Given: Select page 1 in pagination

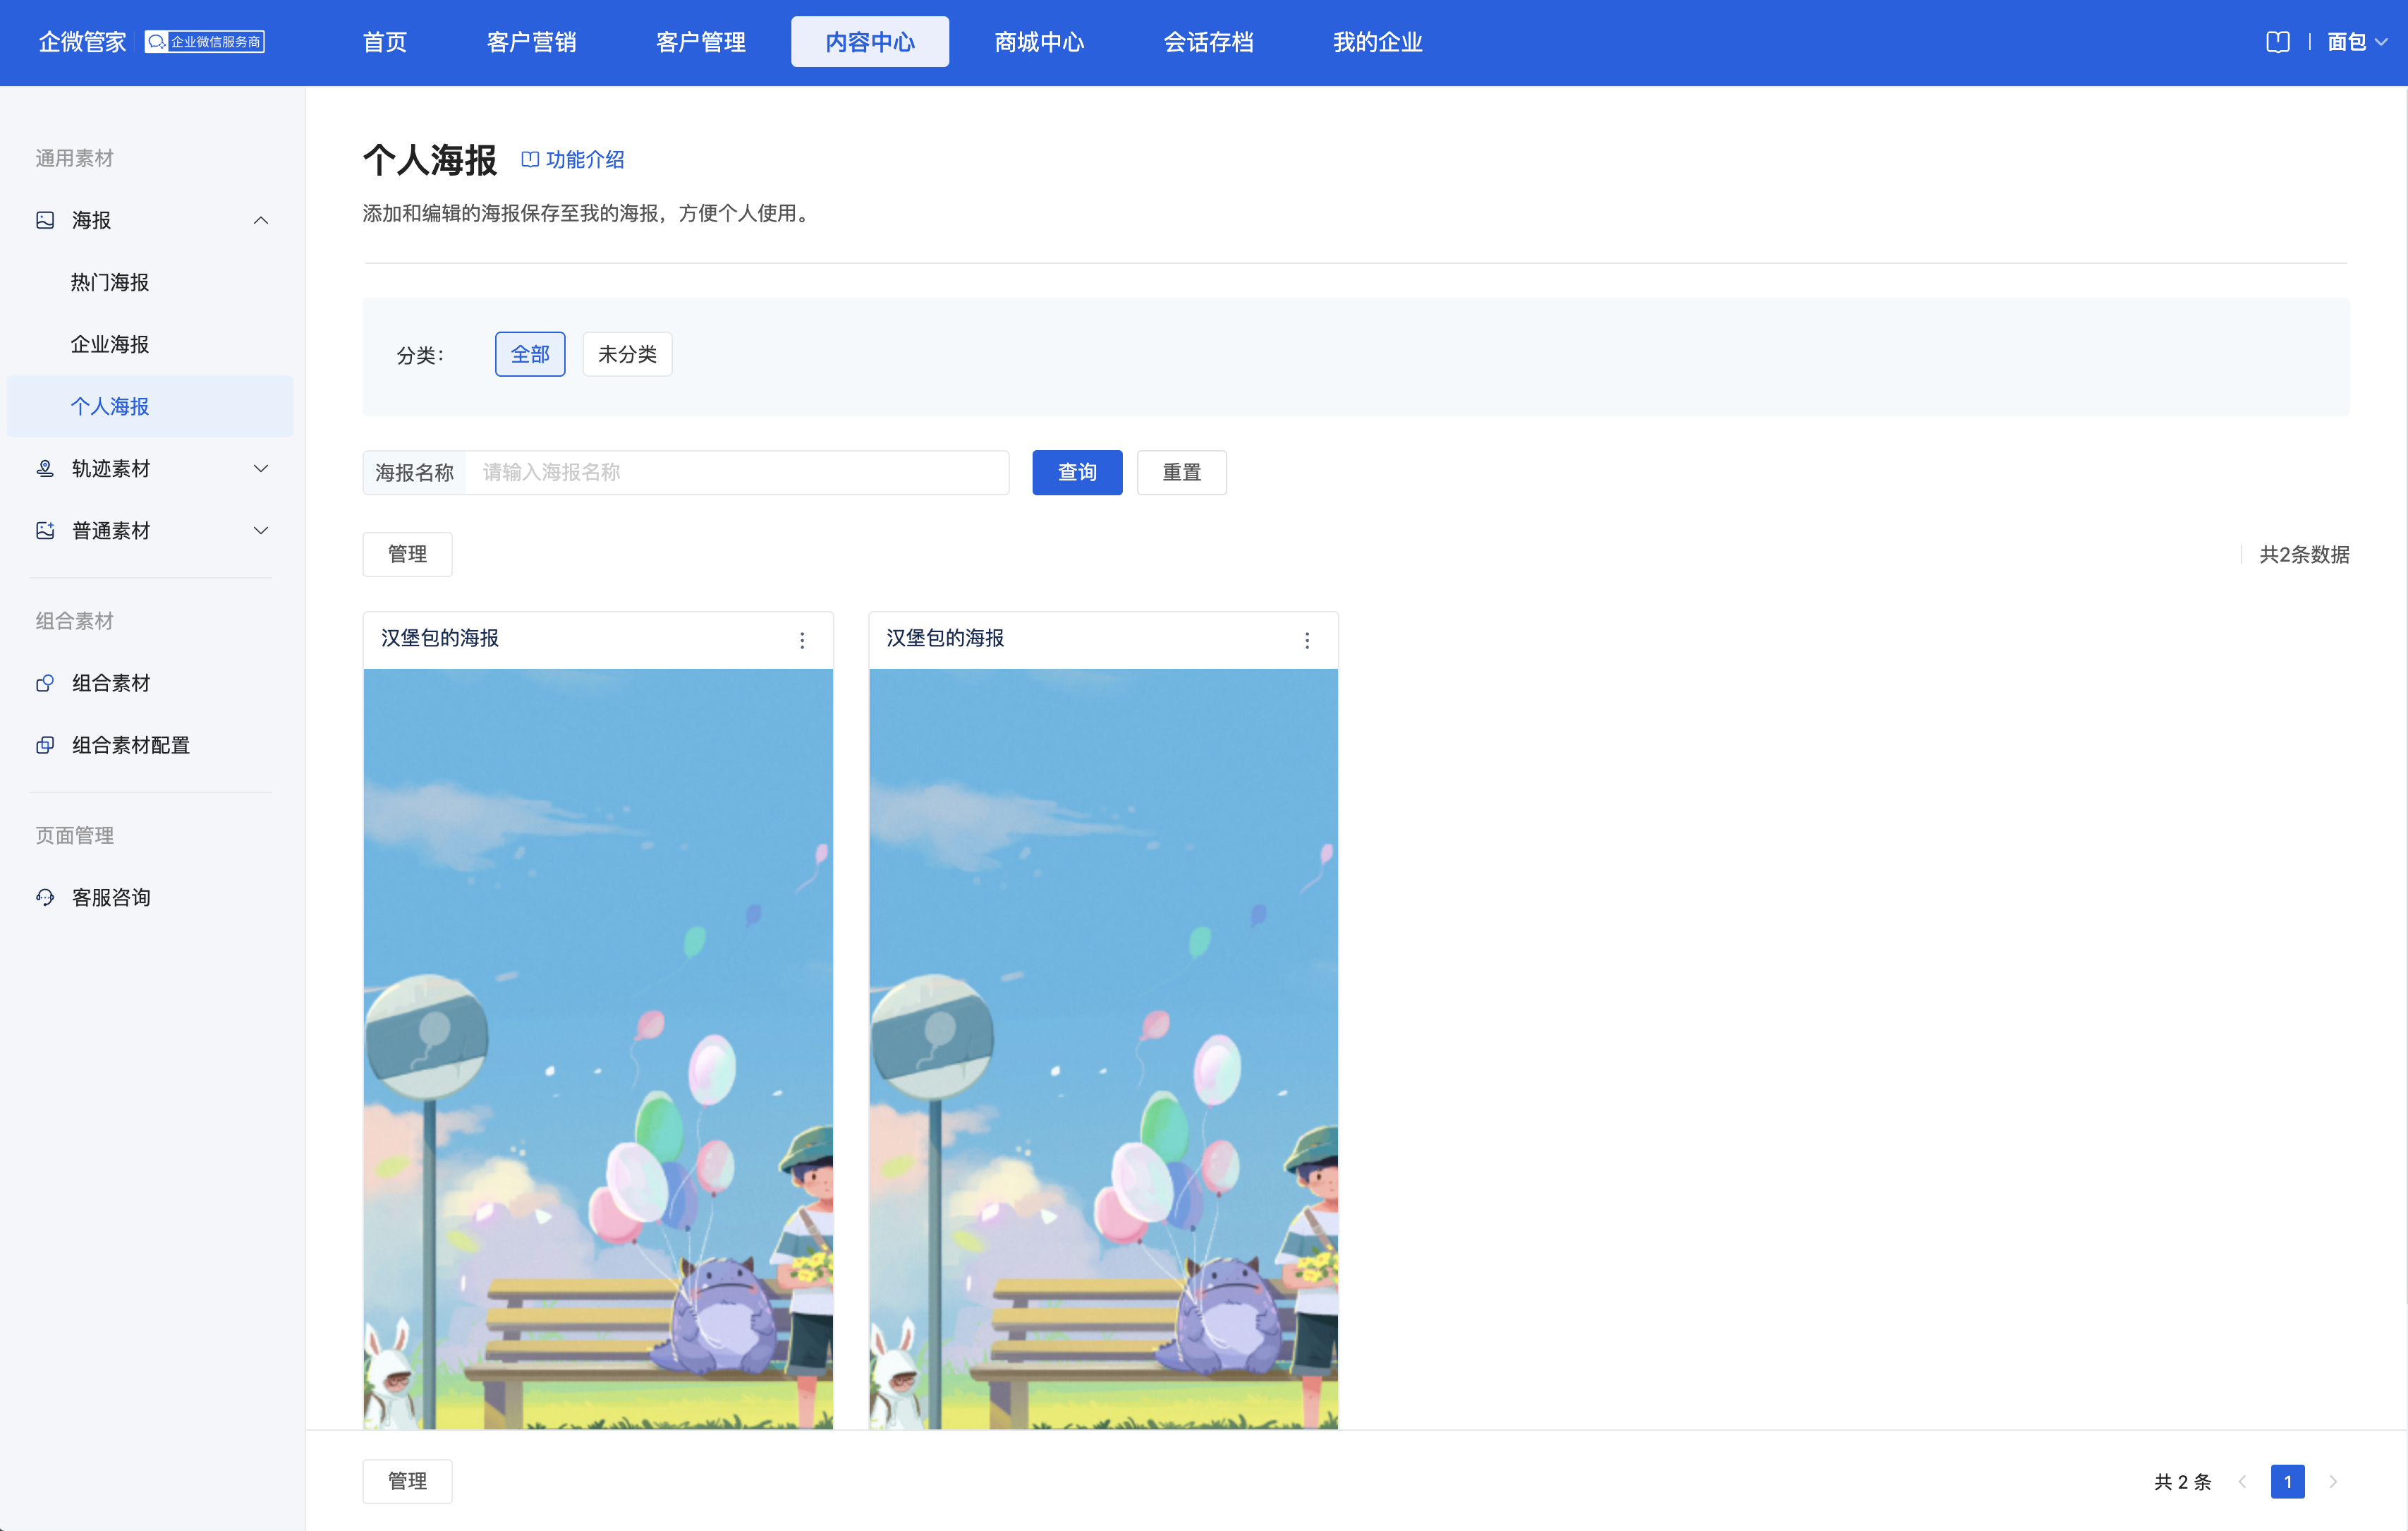Looking at the screenshot, I should tap(2287, 1481).
